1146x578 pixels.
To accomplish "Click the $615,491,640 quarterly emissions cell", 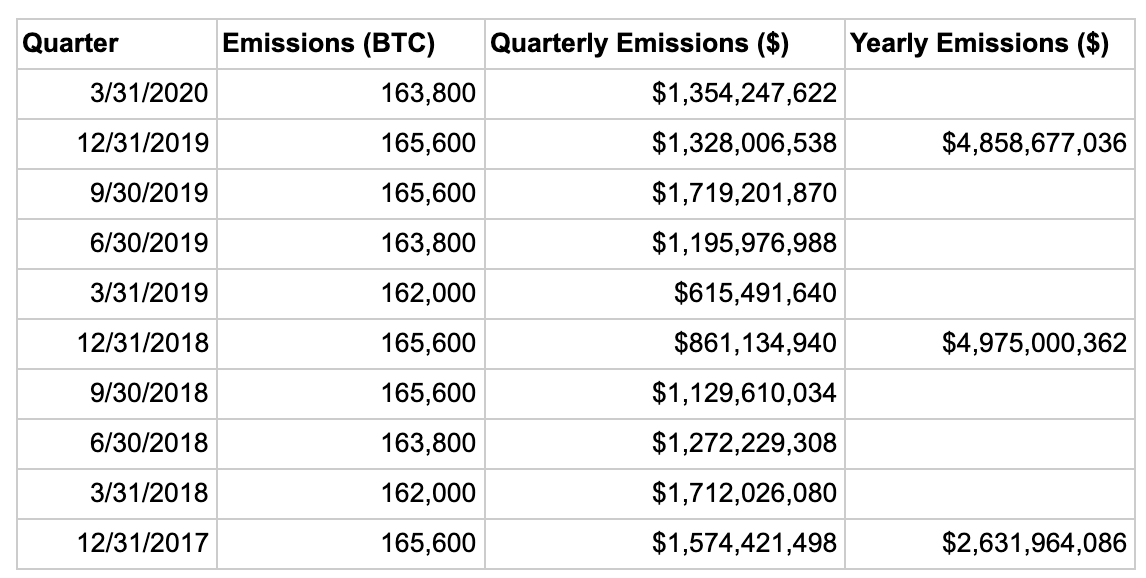I will coord(755,294).
